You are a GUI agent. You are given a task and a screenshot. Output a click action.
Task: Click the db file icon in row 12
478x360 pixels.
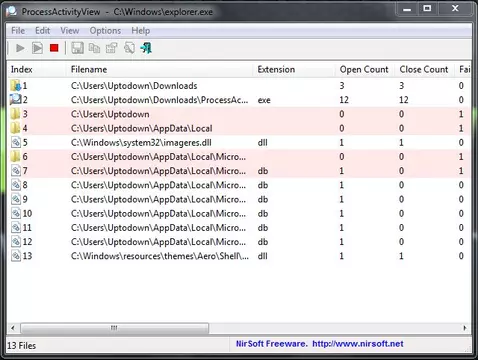click(x=16, y=242)
